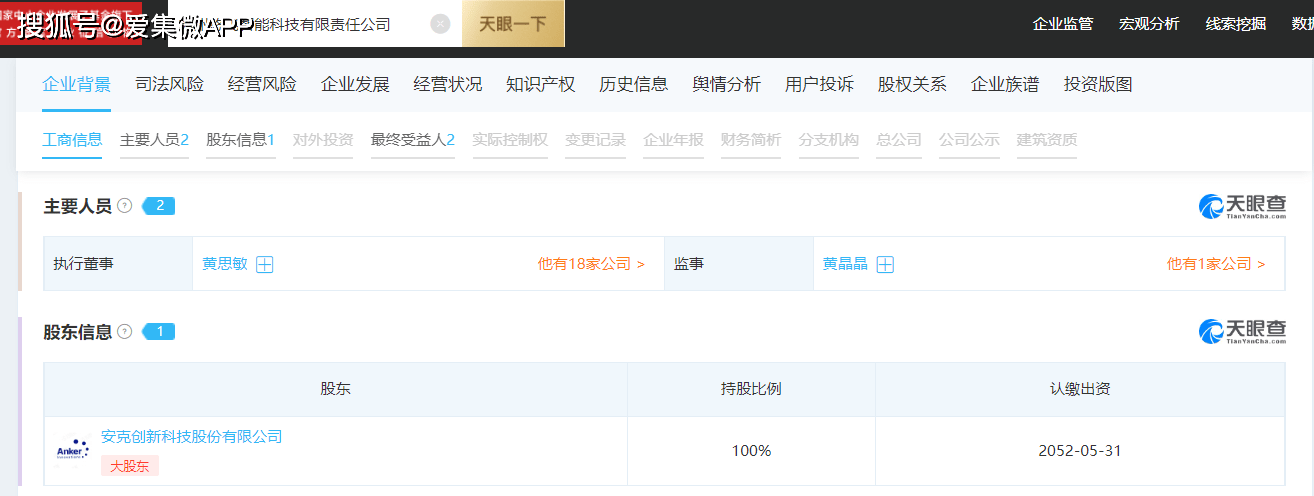Click the count badge 2 beside 主要人员

click(159, 206)
